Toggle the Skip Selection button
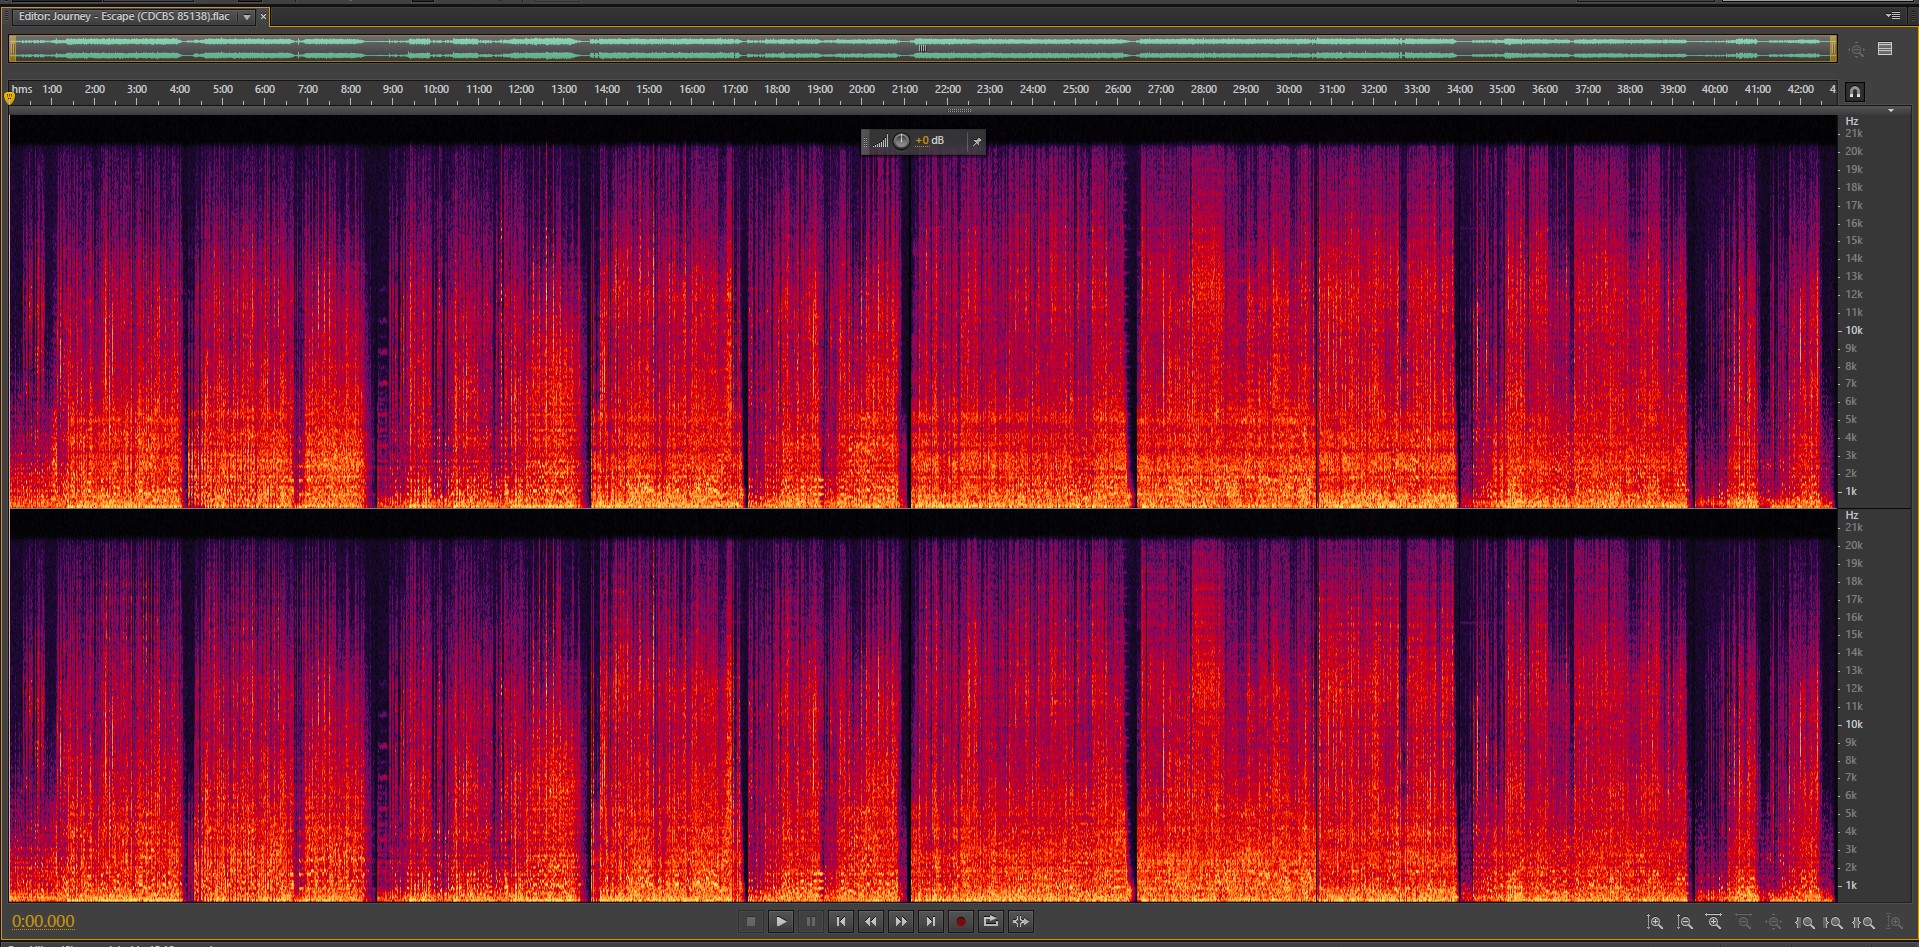The height and width of the screenshot is (947, 1919). (x=1020, y=922)
